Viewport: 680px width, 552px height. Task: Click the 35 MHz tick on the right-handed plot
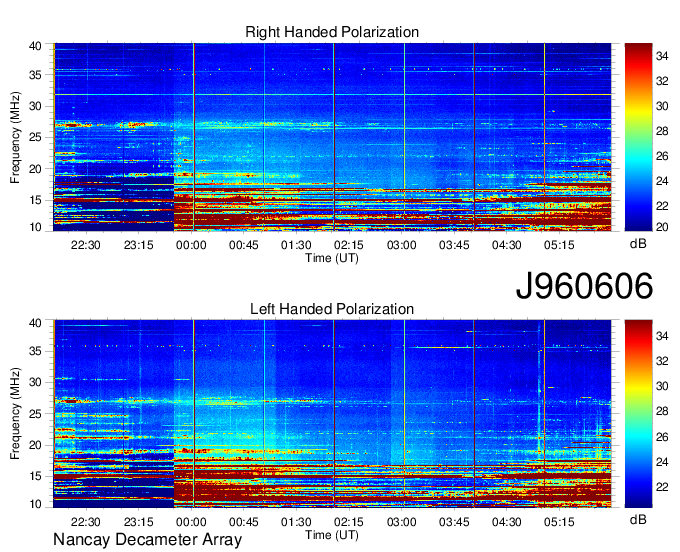point(35,75)
